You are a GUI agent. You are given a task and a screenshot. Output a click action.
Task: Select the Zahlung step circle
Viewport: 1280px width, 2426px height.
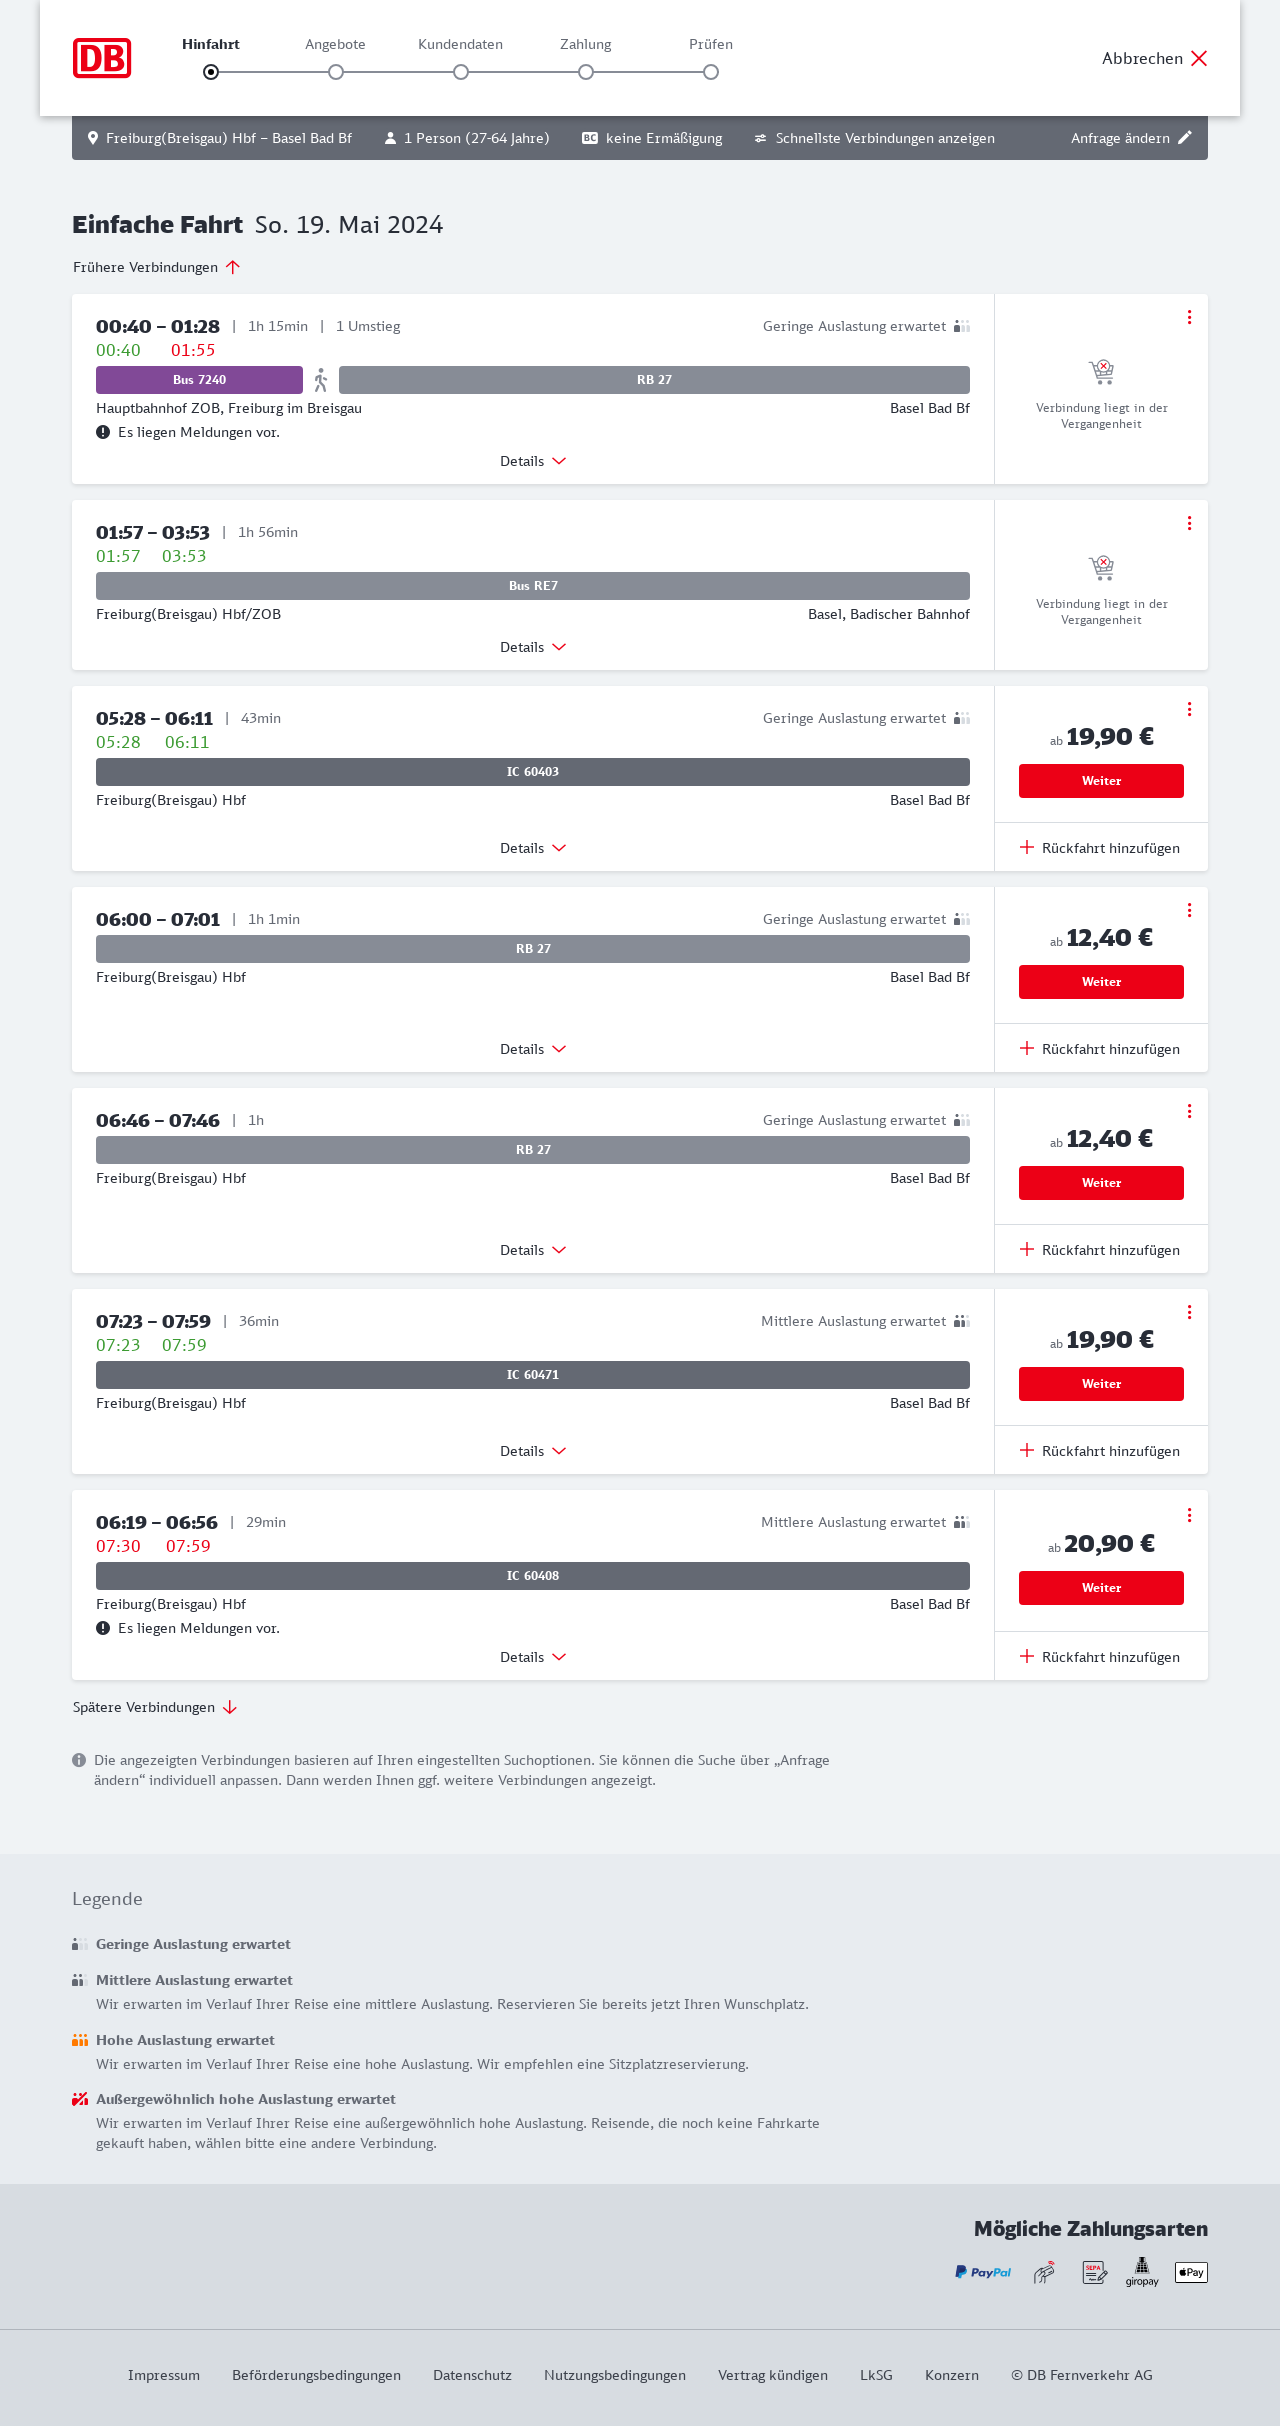click(586, 72)
